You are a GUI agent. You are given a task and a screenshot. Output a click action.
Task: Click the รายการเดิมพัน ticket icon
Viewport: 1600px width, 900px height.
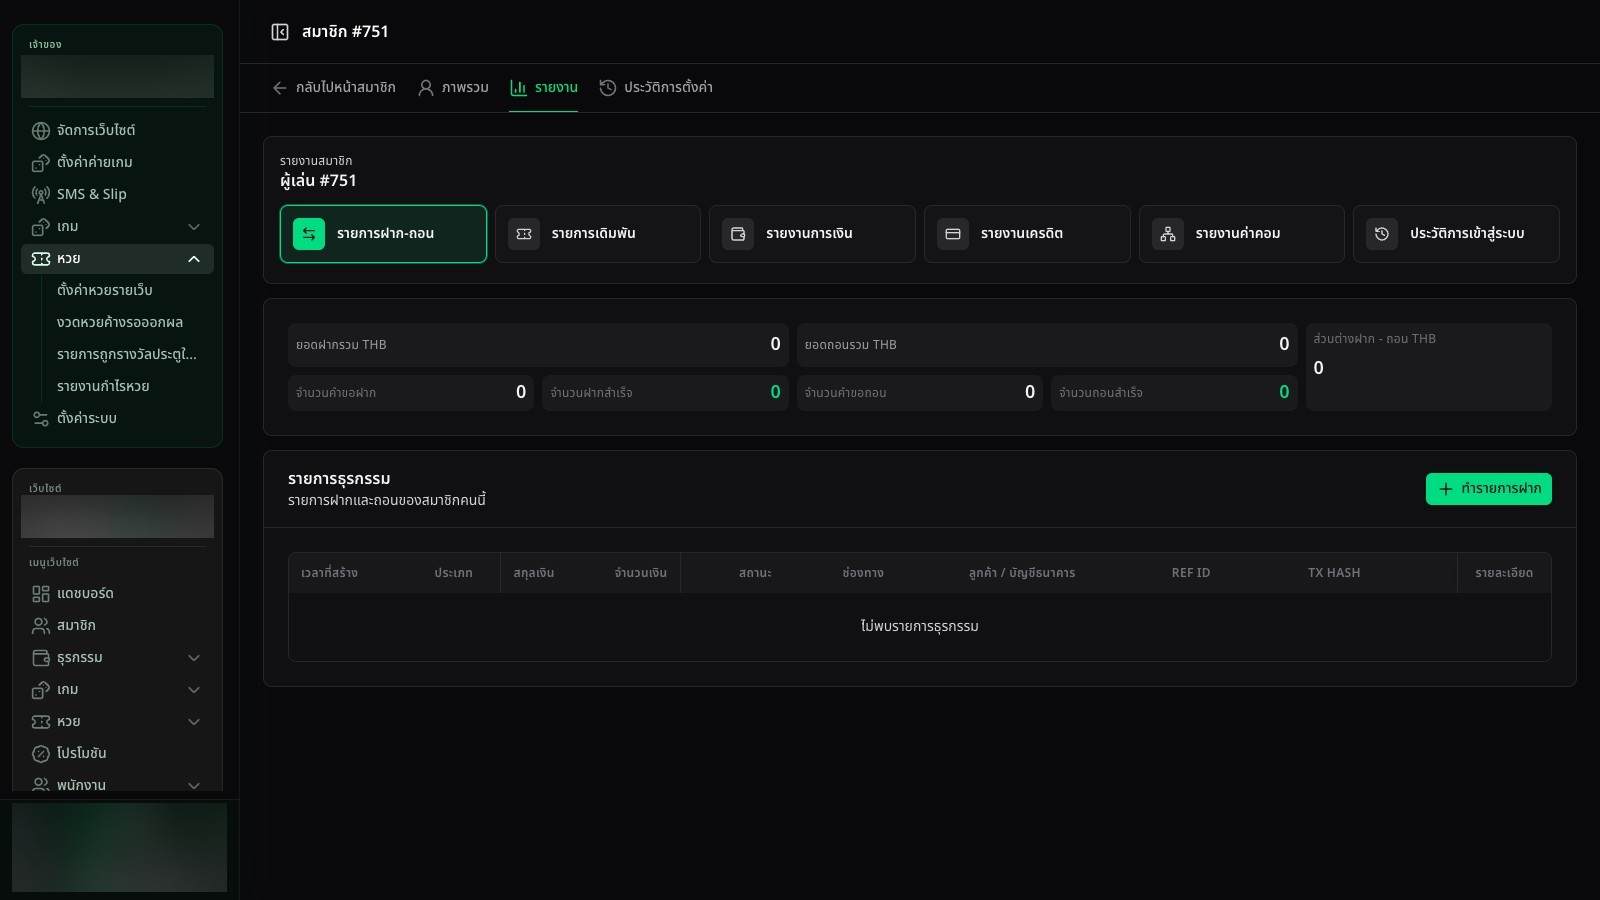(524, 234)
